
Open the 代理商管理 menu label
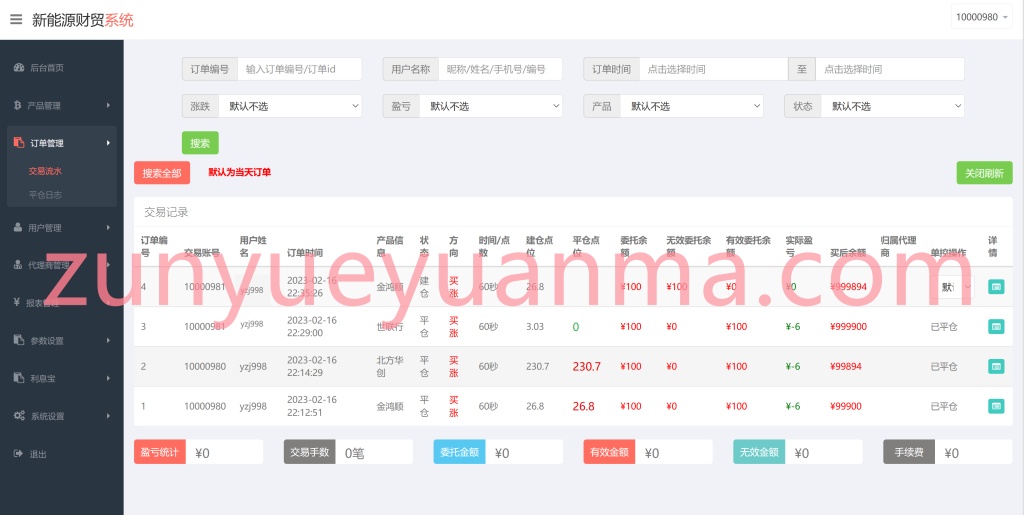pos(49,266)
